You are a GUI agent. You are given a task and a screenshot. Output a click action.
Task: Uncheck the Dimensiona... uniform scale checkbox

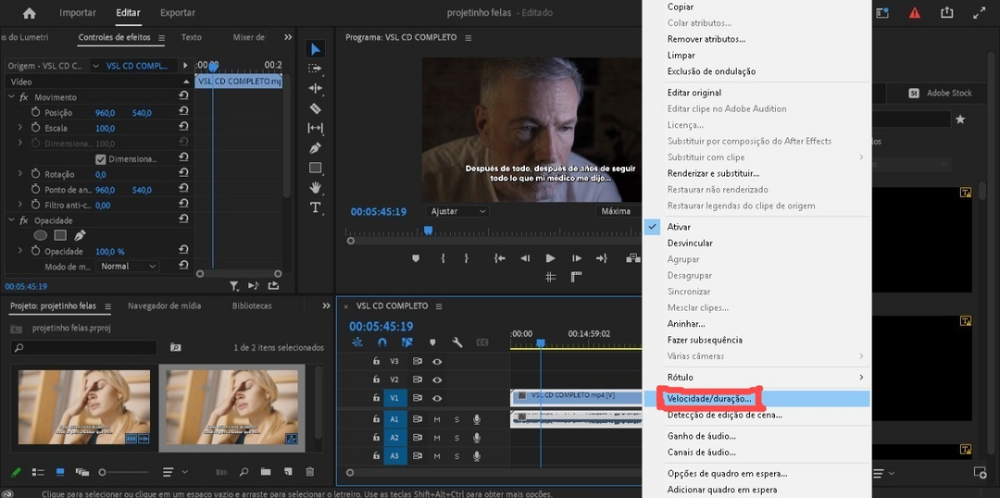(x=100, y=159)
